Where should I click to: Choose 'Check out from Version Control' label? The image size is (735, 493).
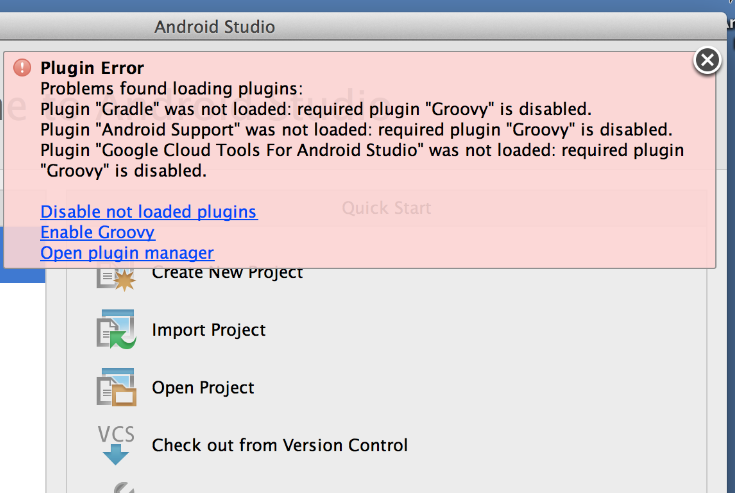(x=280, y=445)
